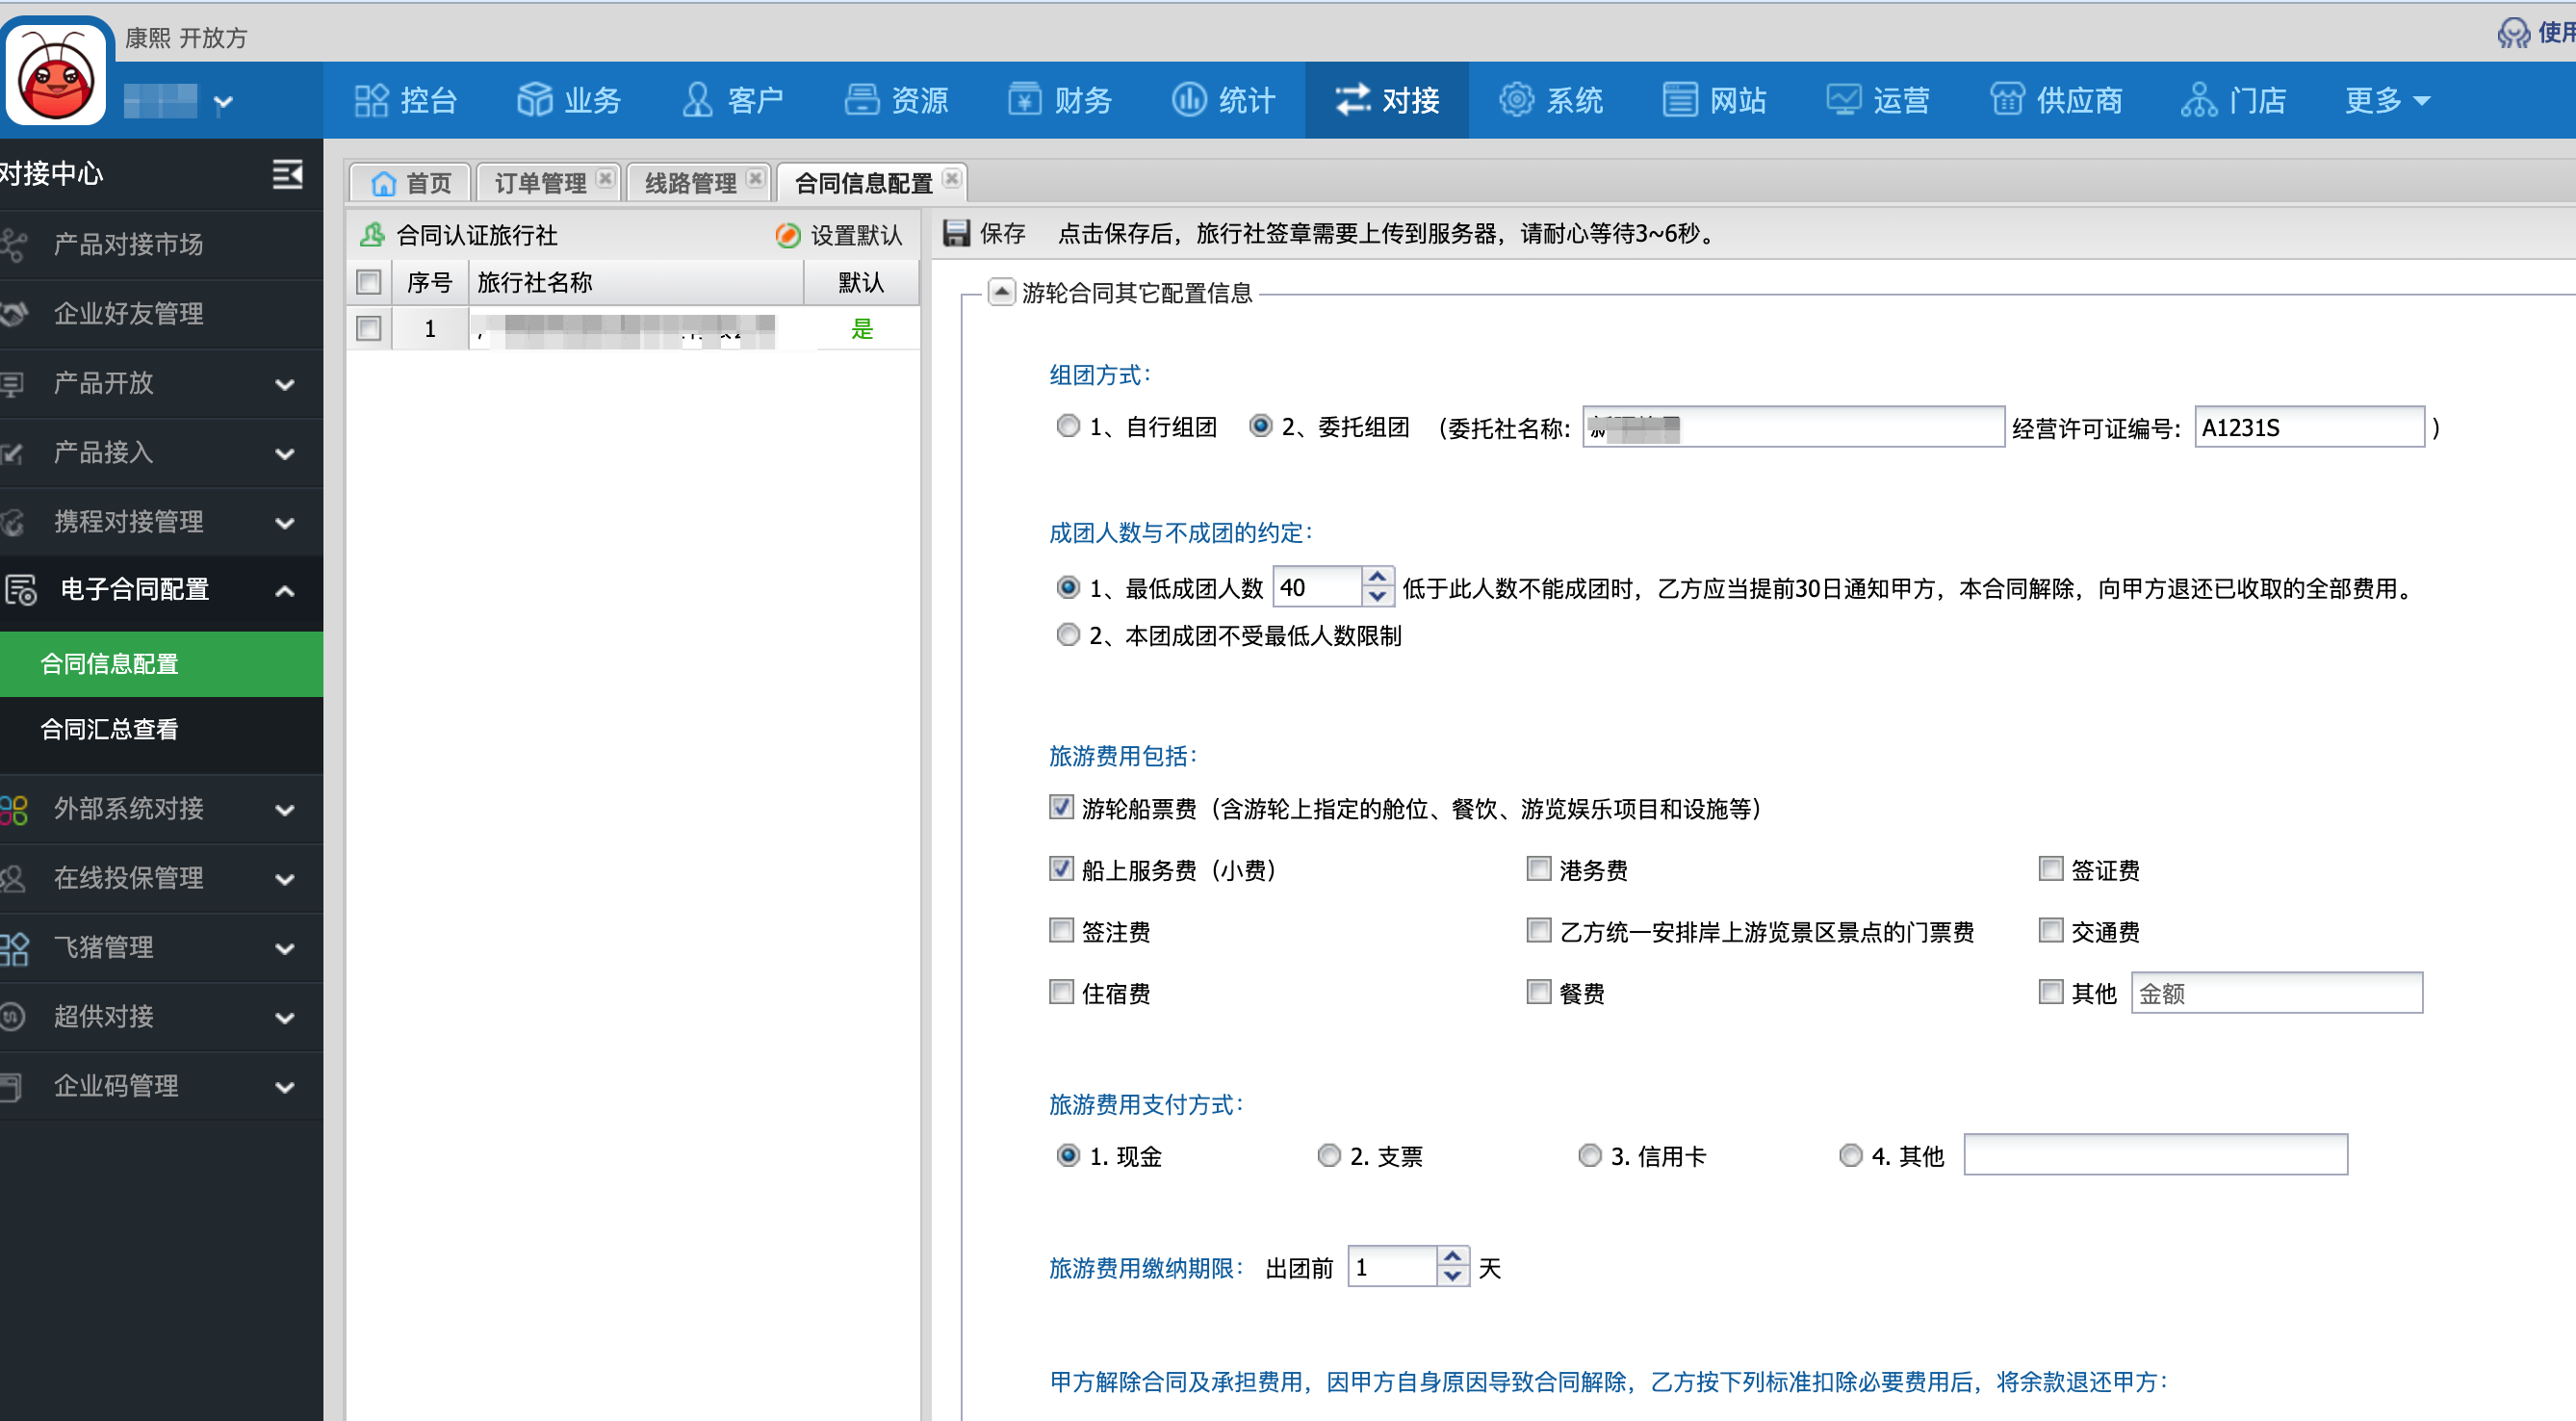The height and width of the screenshot is (1421, 2576).
Task: Open the 网站 website module icon
Action: point(1679,100)
